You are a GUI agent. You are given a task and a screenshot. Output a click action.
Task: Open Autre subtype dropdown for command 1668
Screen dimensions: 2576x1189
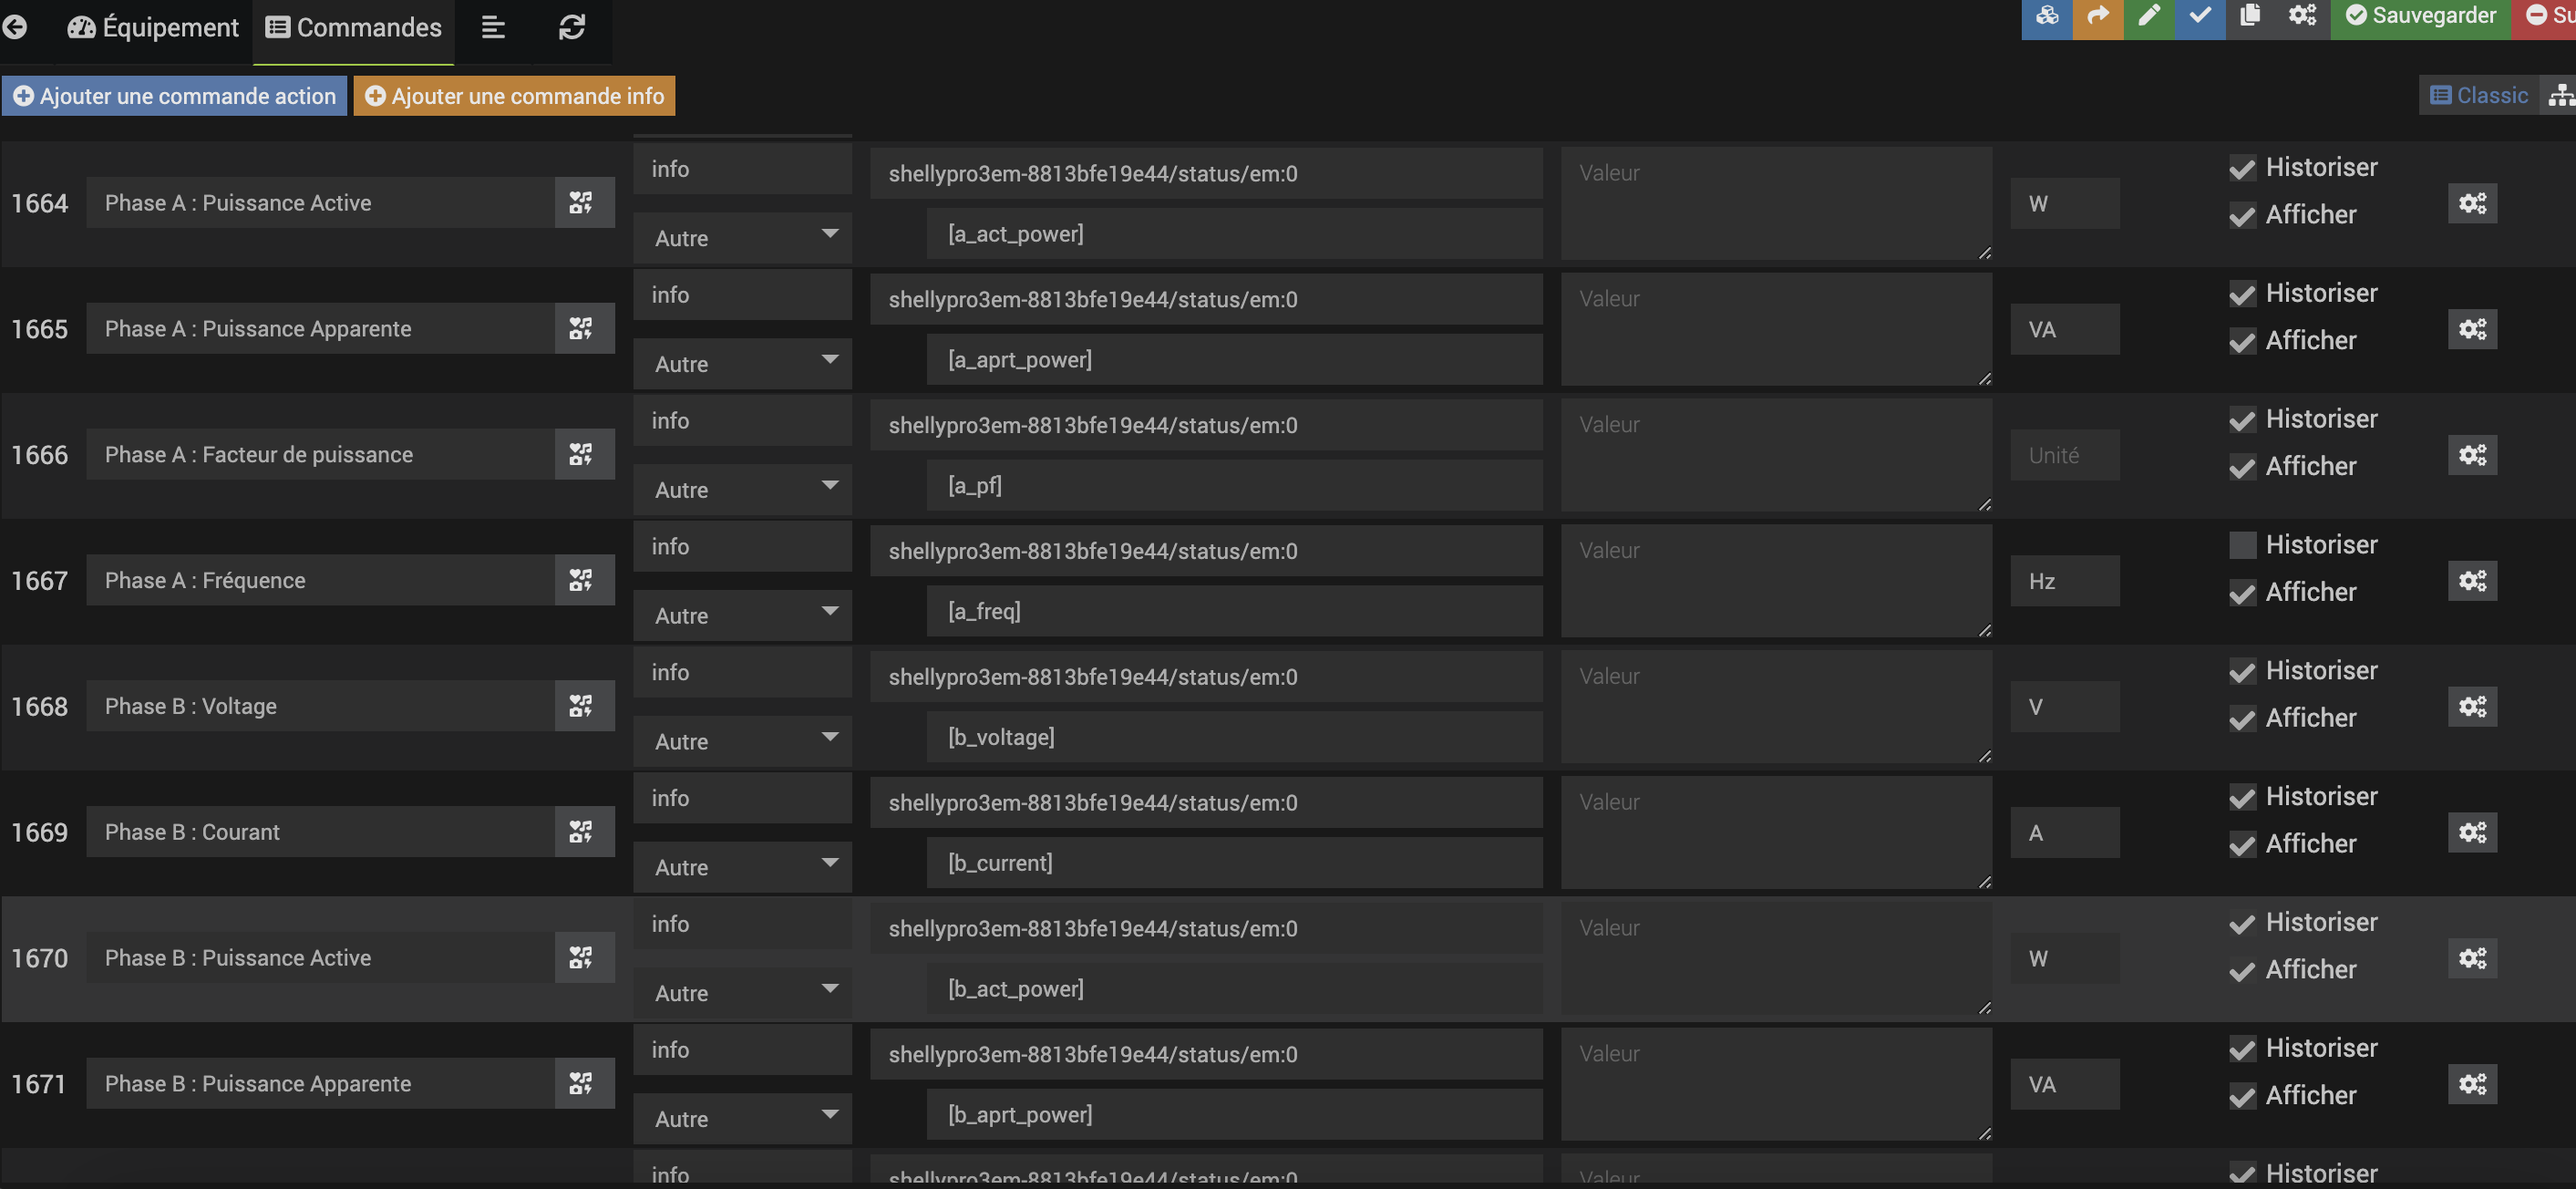(x=743, y=742)
